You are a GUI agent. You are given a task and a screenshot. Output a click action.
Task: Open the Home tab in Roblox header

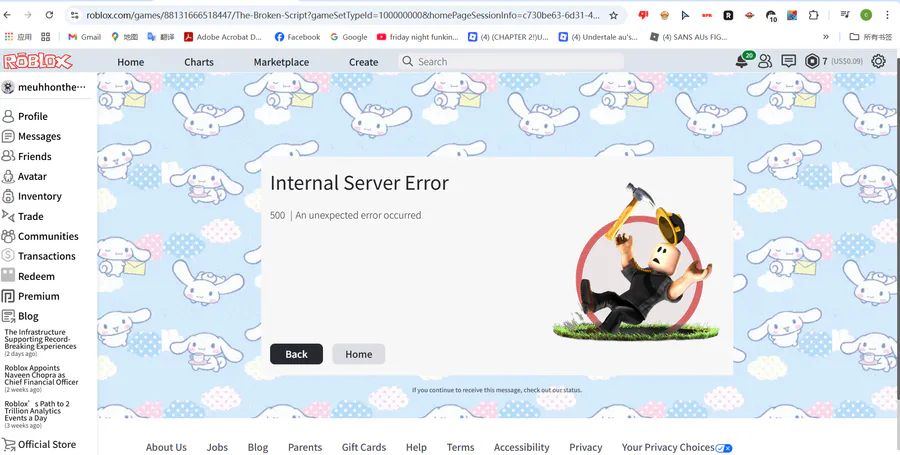pos(131,62)
